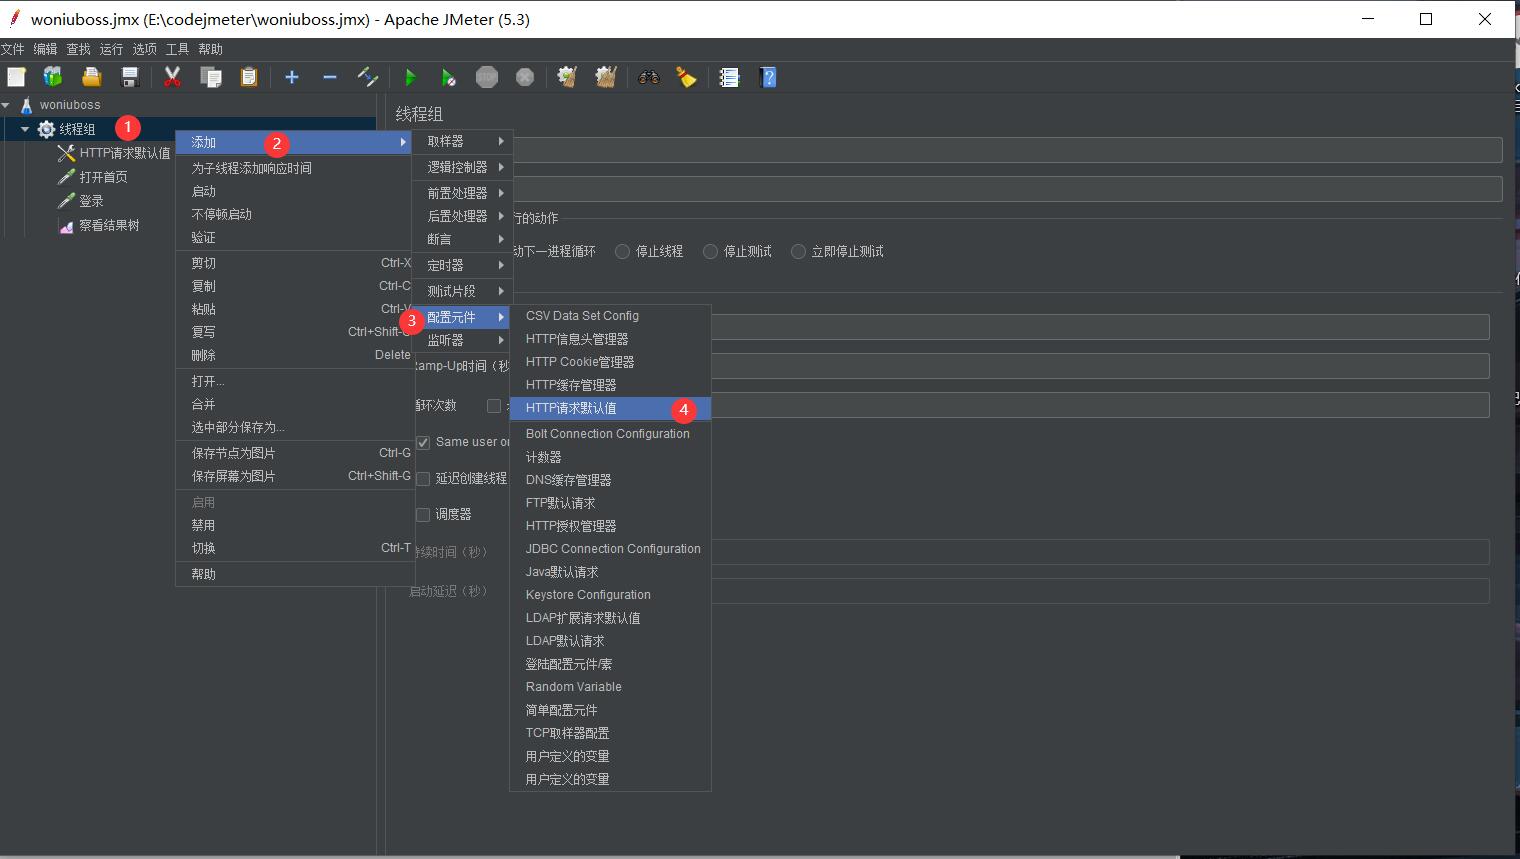1520x859 pixels.
Task: Create a new test plan via toolbar icon
Action: [16, 77]
